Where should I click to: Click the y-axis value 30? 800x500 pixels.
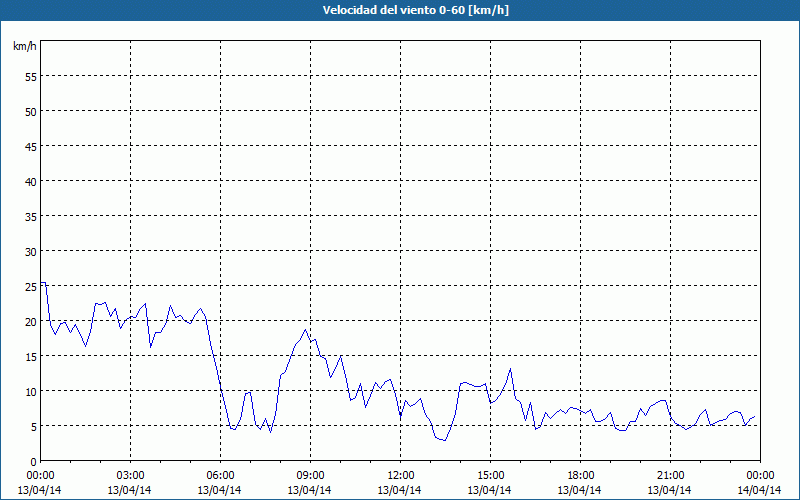pos(31,251)
